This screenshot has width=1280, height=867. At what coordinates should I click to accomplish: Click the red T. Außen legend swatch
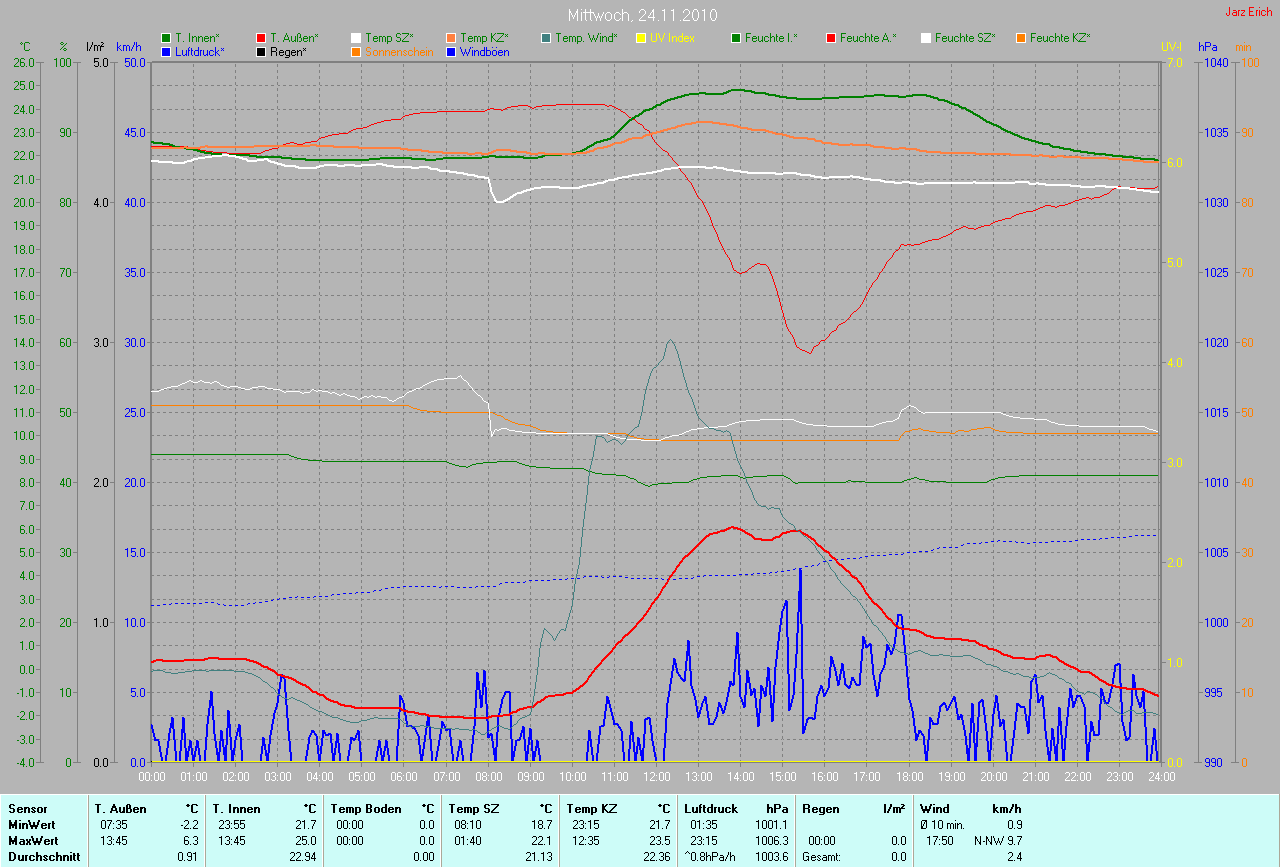(x=261, y=38)
